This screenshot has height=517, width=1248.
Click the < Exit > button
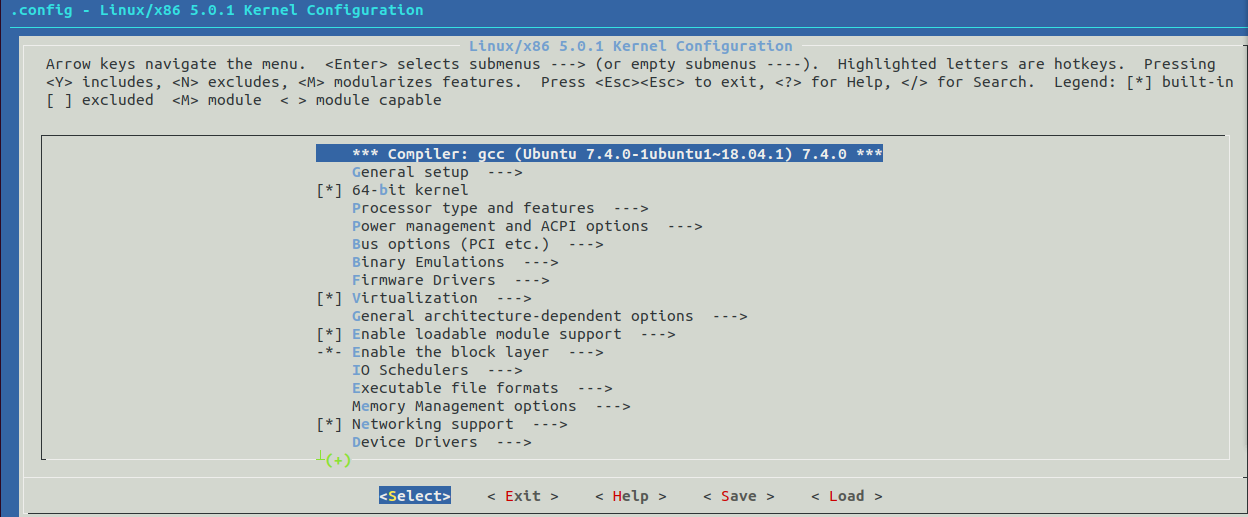(x=523, y=496)
